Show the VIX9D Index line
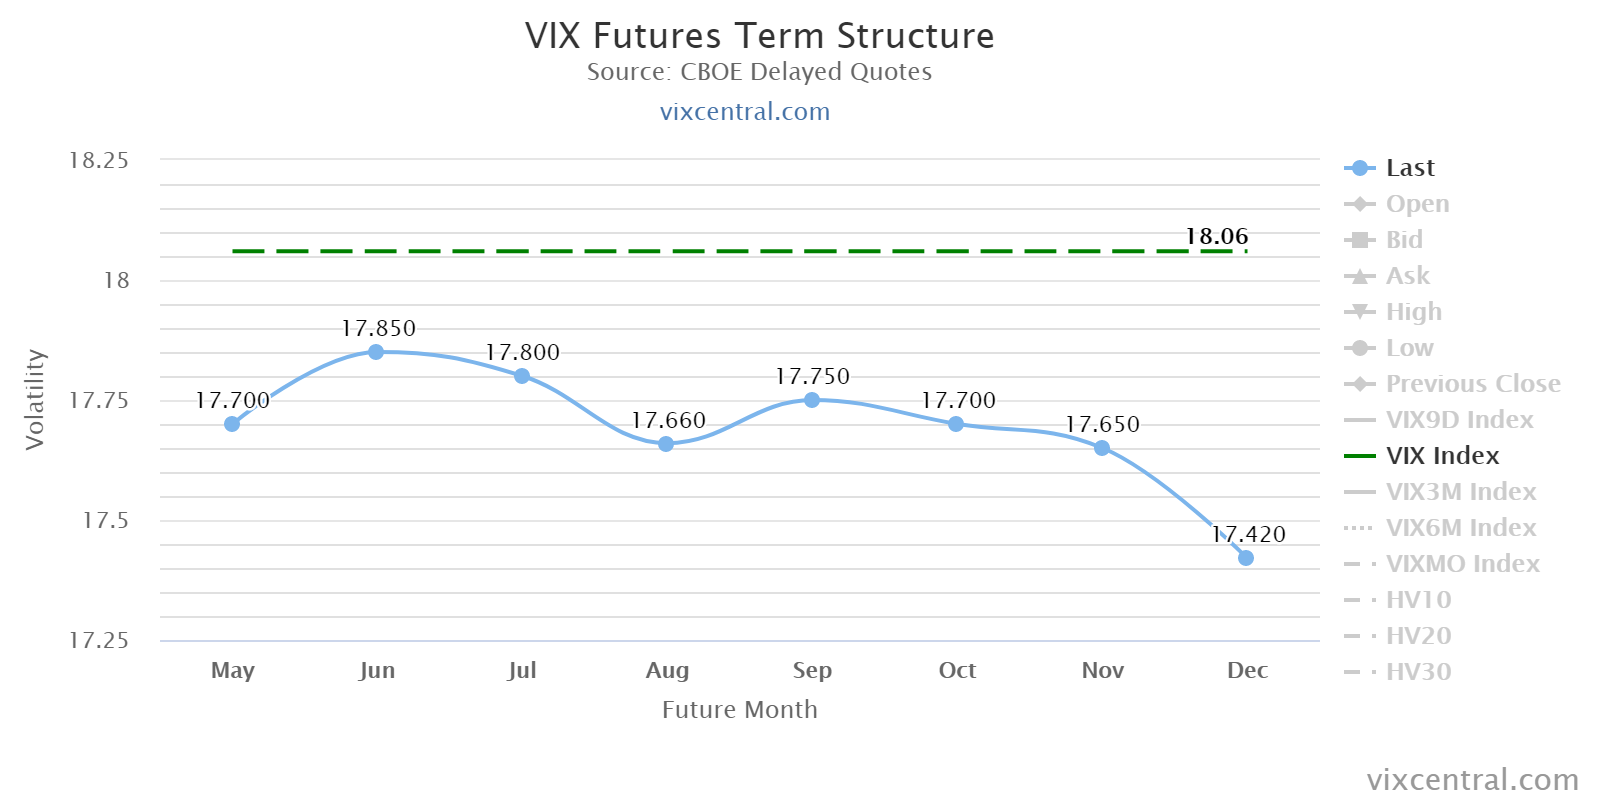 [x=1459, y=420]
